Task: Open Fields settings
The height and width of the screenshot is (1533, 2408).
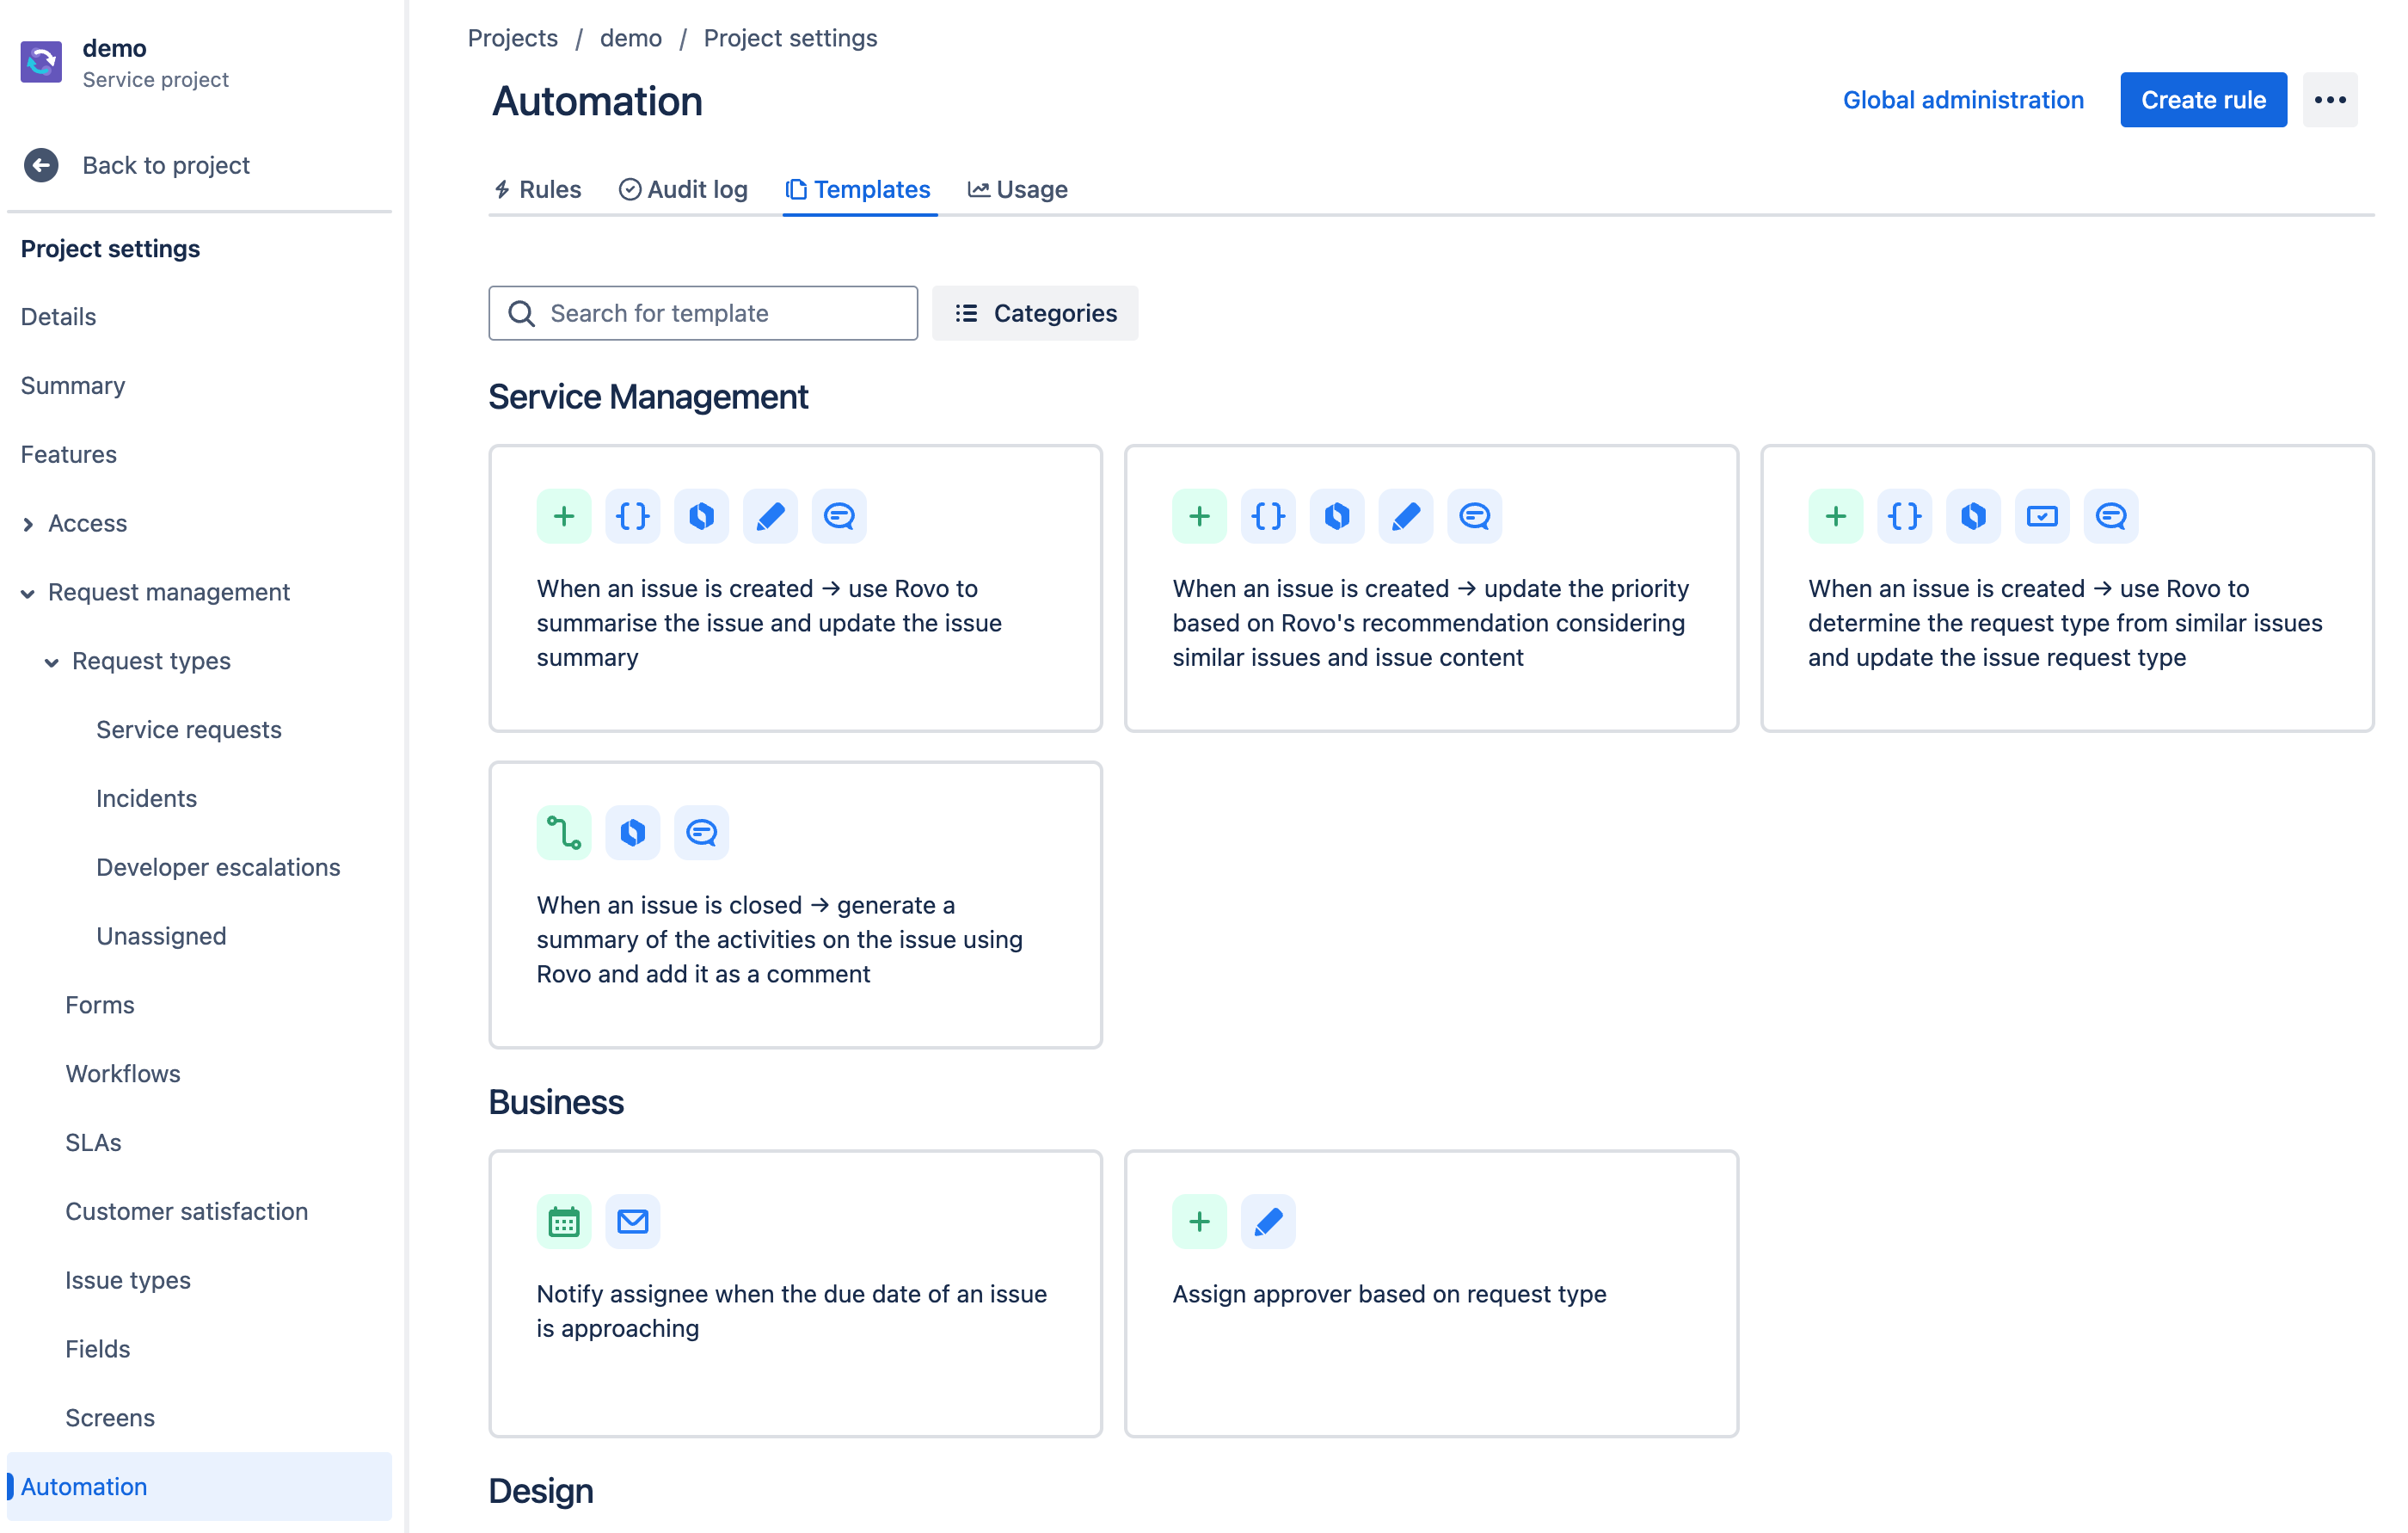Action: click(97, 1349)
